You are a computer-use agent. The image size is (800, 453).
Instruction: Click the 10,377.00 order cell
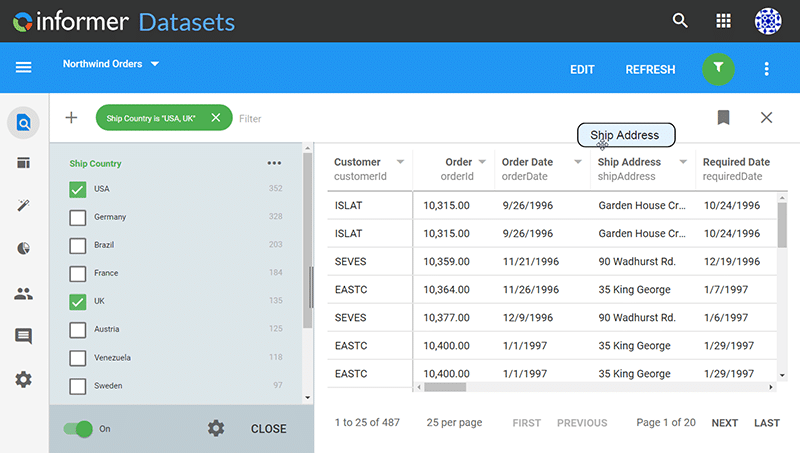pyautogui.click(x=446, y=317)
